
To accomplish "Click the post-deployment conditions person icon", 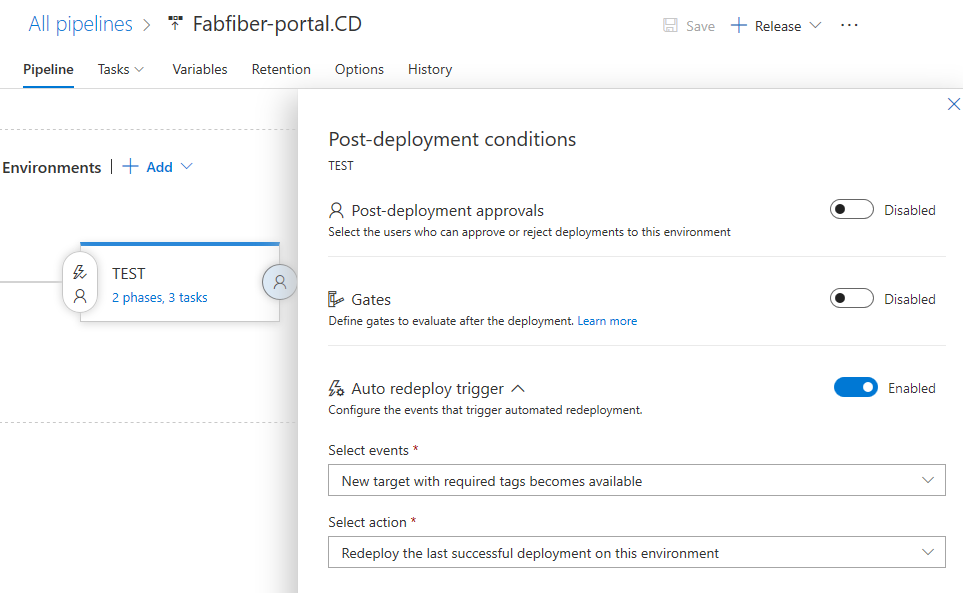I will (x=280, y=283).
